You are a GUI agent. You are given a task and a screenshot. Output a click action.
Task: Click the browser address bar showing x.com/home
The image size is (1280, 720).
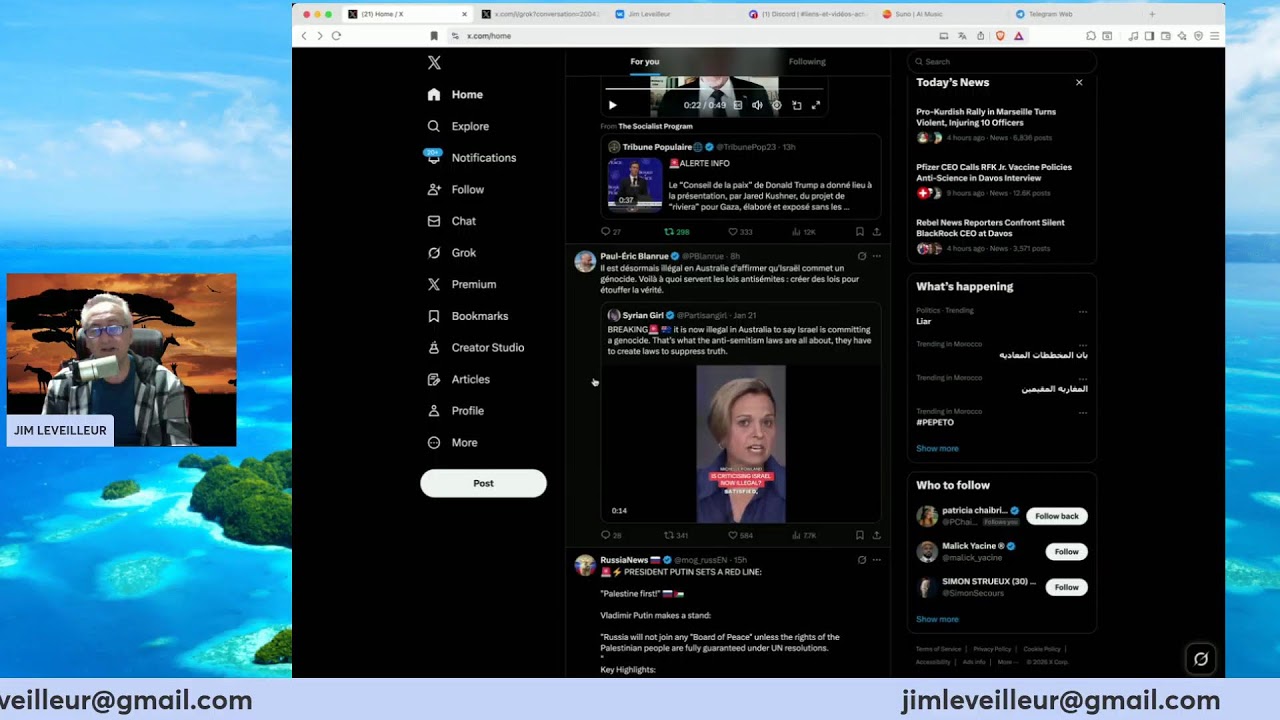[x=690, y=36]
